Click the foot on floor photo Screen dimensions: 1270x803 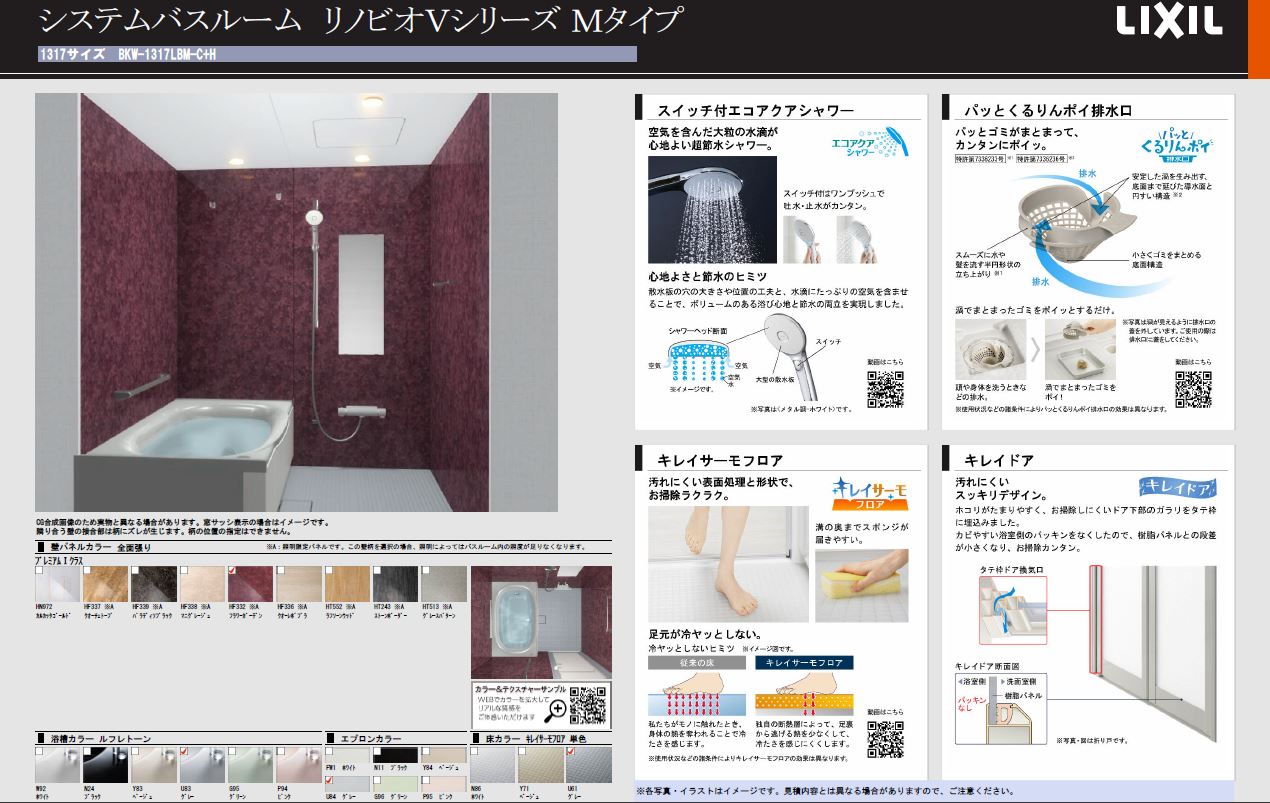coord(727,564)
